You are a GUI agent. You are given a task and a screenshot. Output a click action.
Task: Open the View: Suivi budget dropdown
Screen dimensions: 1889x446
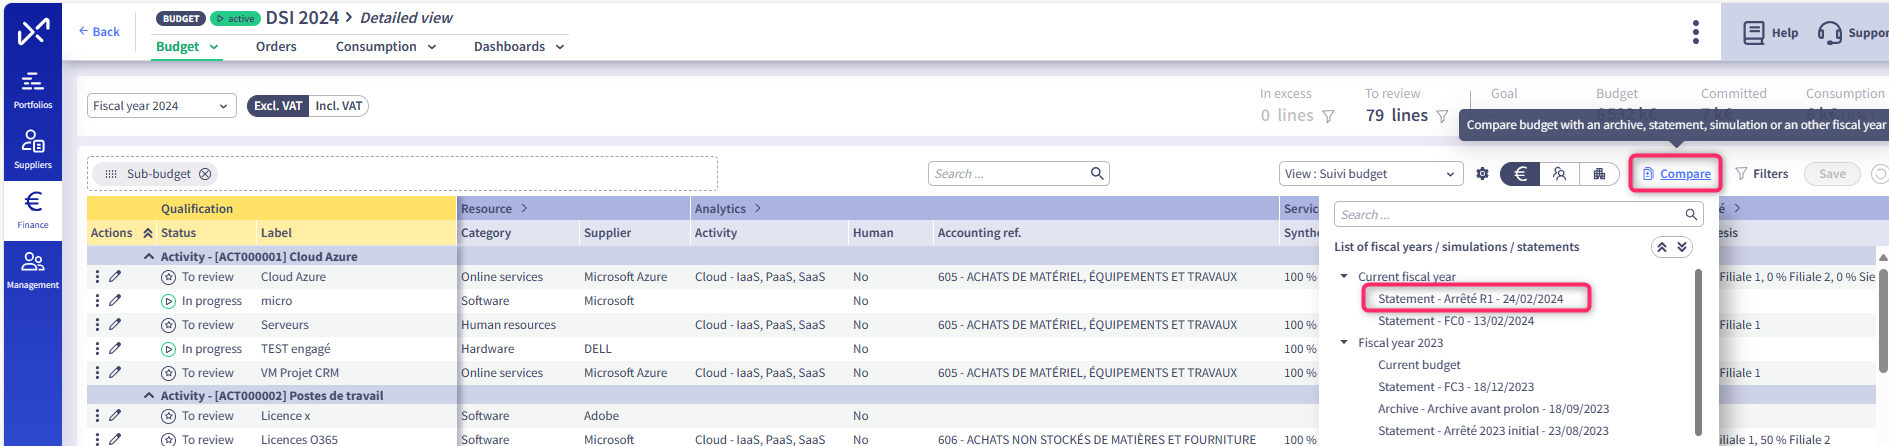(x=1370, y=174)
